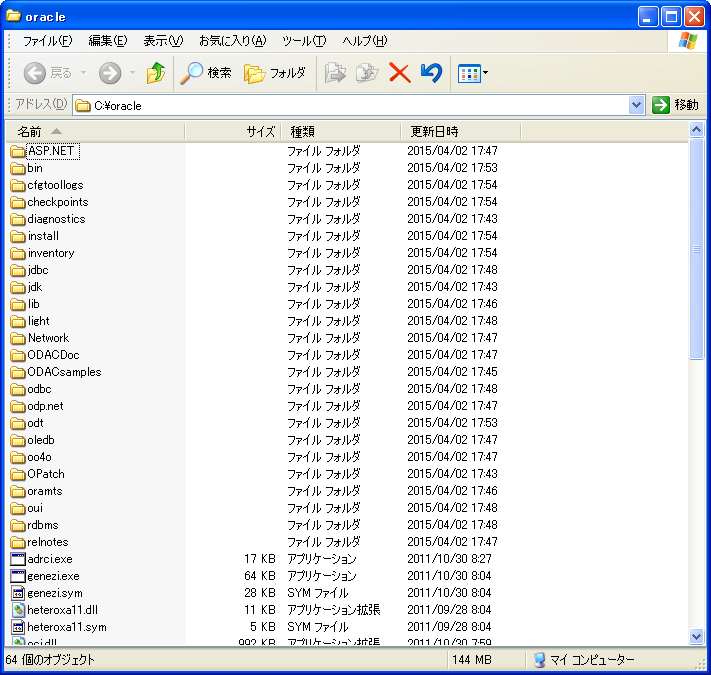Open the Tools (ツール) menu
This screenshot has height=675, width=711.
[303, 41]
